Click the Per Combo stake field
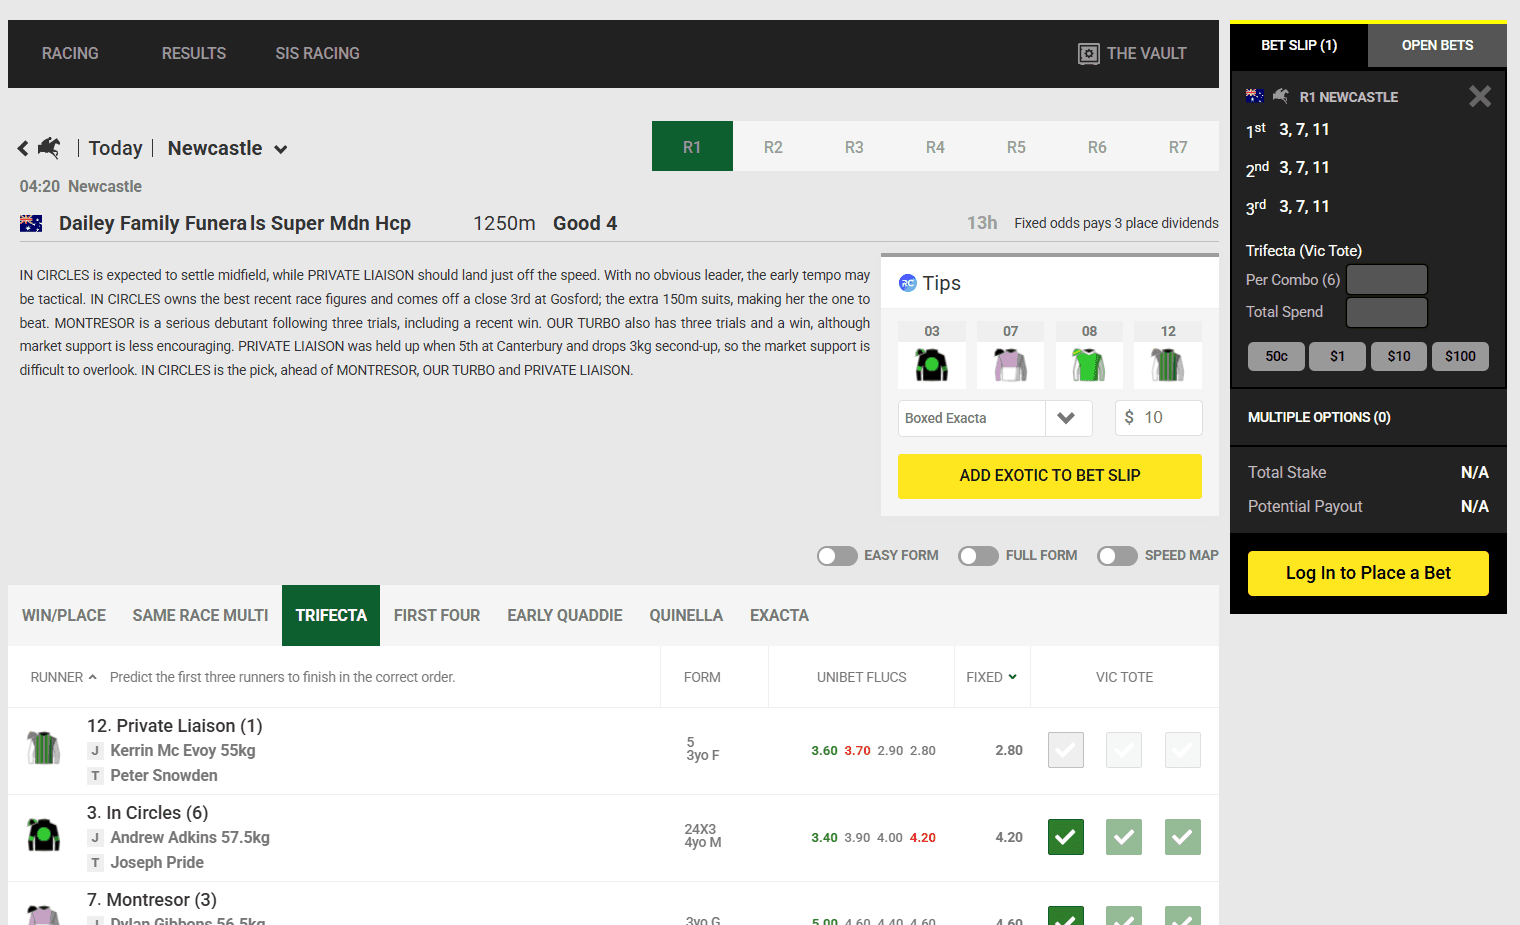This screenshot has height=925, width=1520. [x=1387, y=280]
